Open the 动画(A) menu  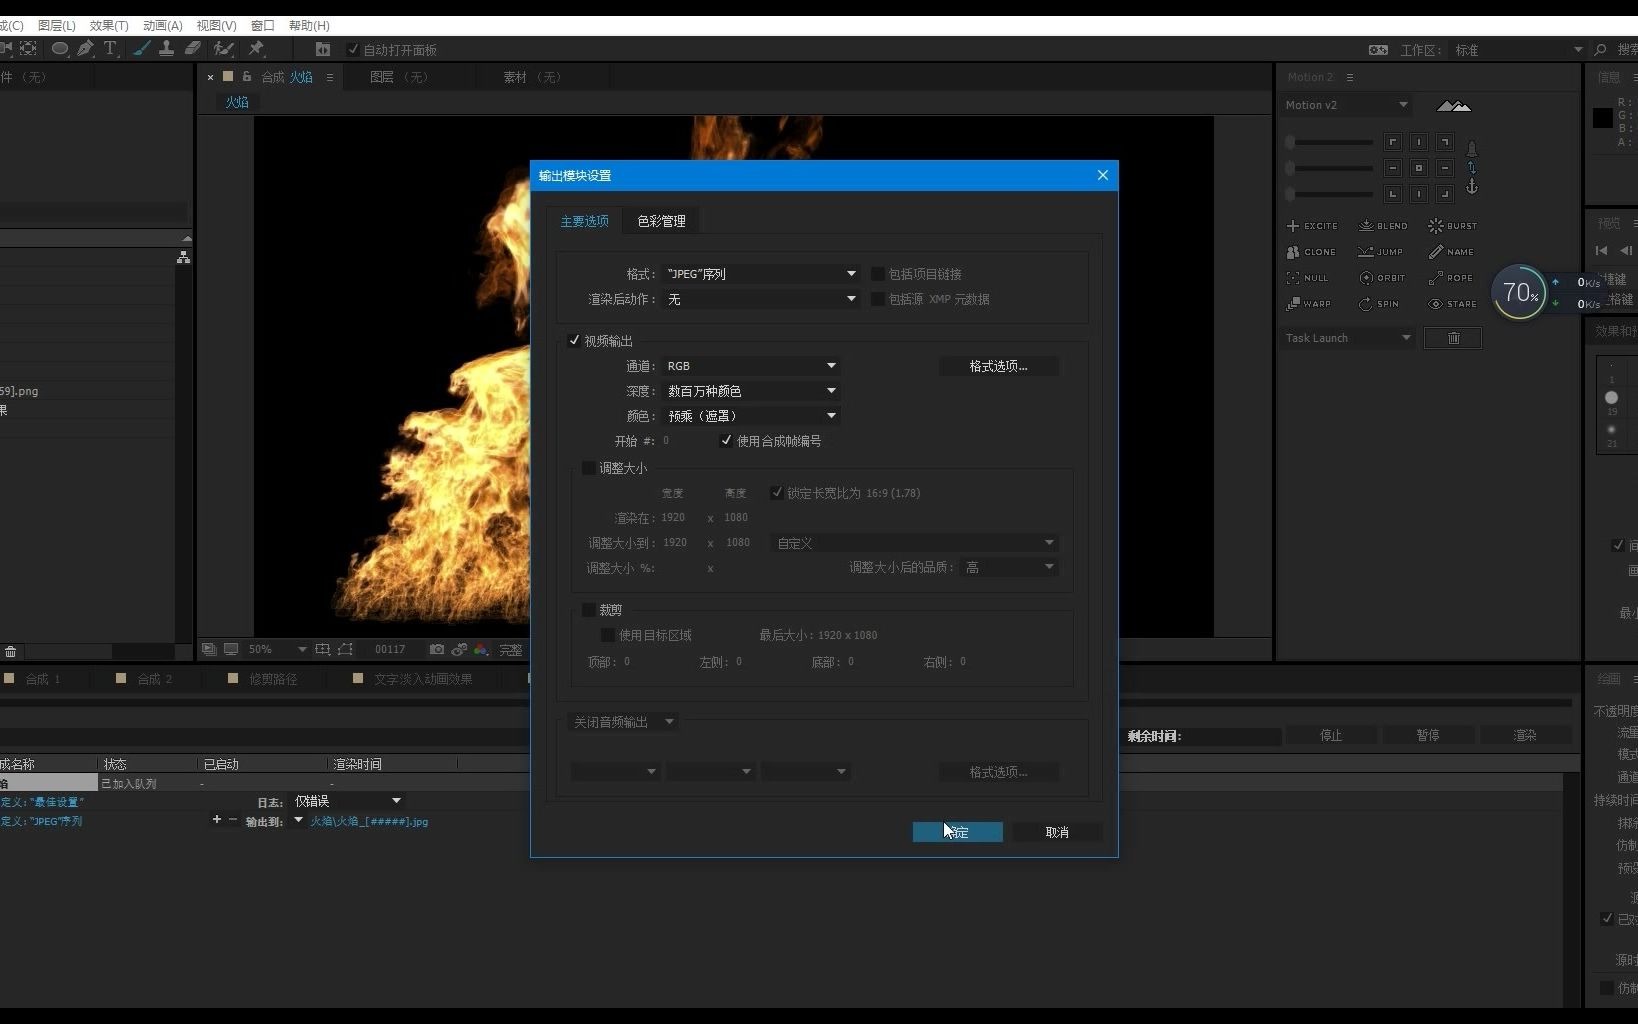[x=162, y=25]
